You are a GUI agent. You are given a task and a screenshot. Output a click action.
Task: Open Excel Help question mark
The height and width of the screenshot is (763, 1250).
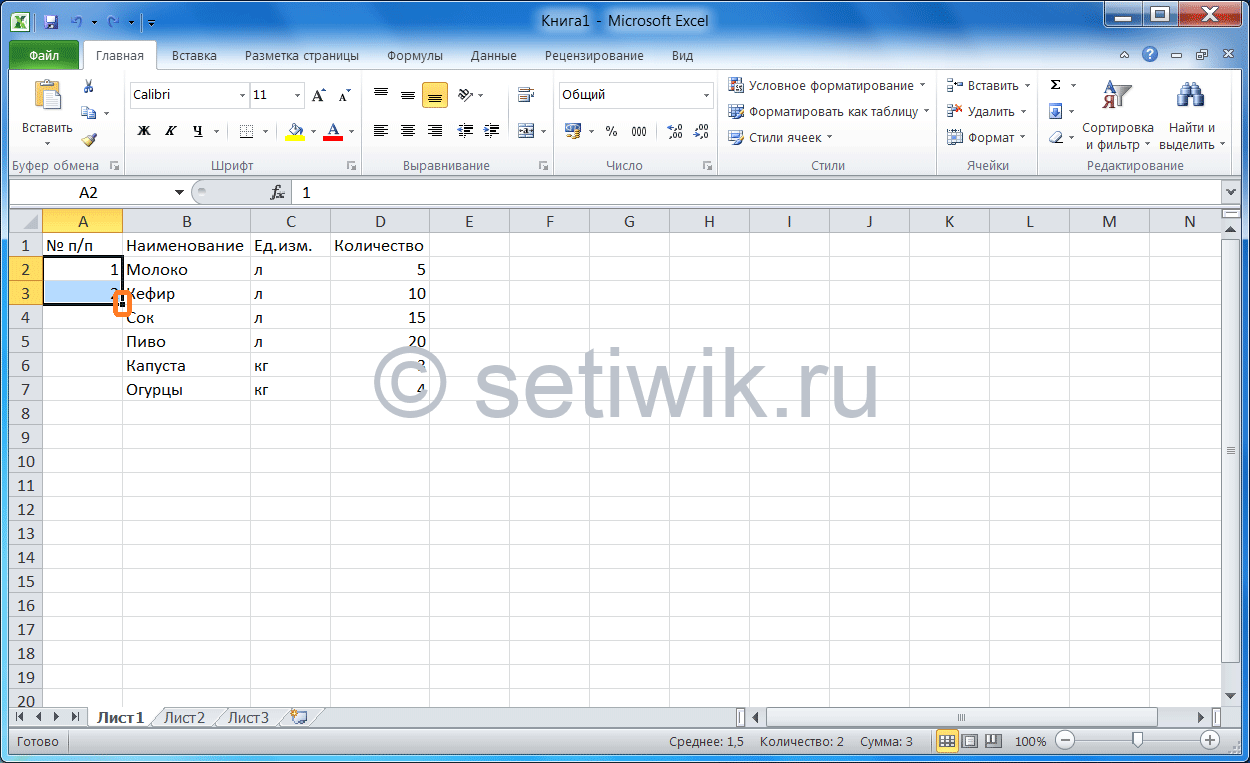click(1150, 55)
